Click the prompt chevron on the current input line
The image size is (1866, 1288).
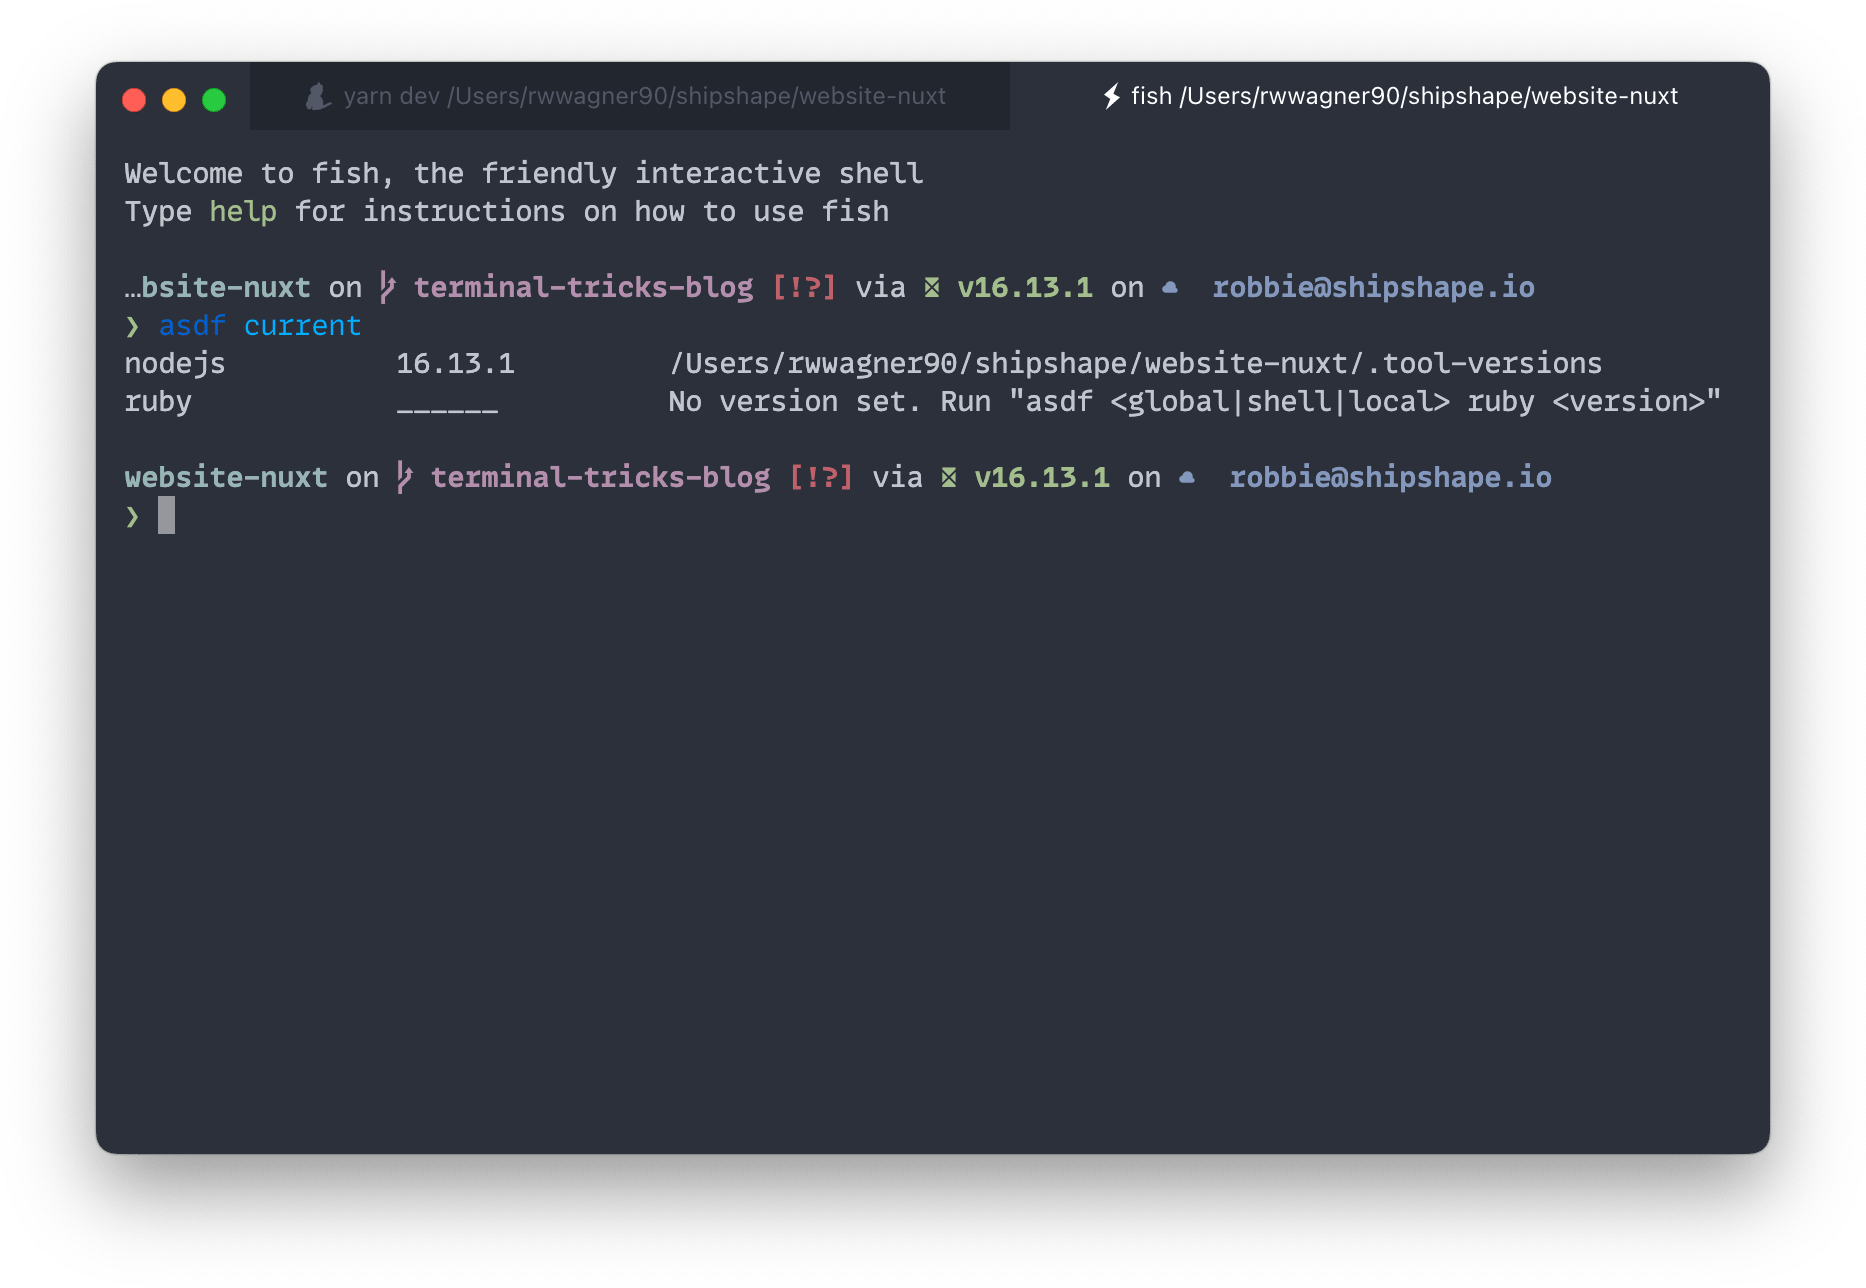[132, 515]
